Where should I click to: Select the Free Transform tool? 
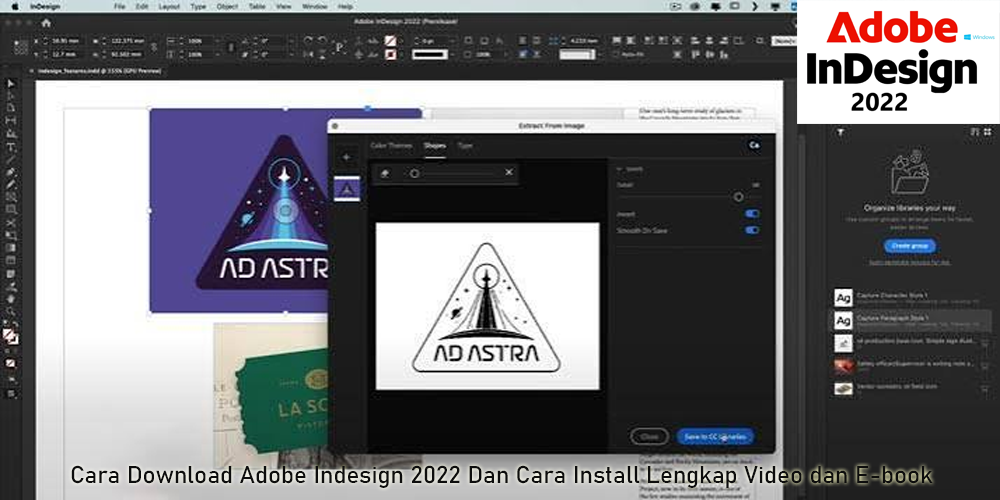pos(11,235)
